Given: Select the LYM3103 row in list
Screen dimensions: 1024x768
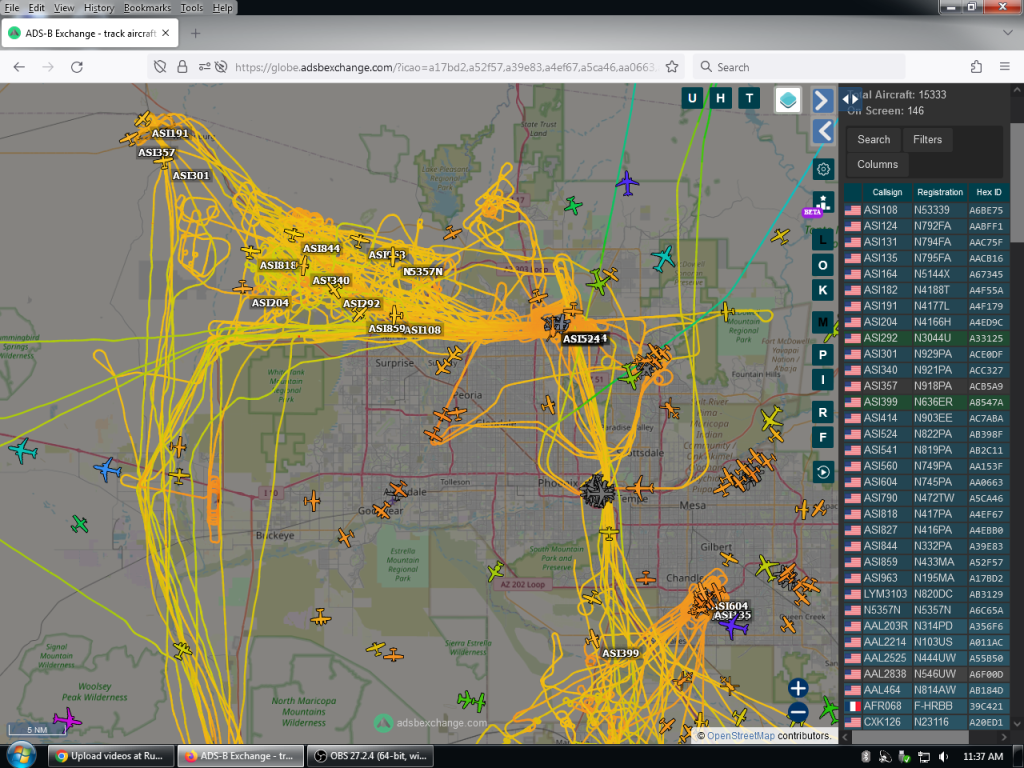Looking at the screenshot, I should point(927,594).
